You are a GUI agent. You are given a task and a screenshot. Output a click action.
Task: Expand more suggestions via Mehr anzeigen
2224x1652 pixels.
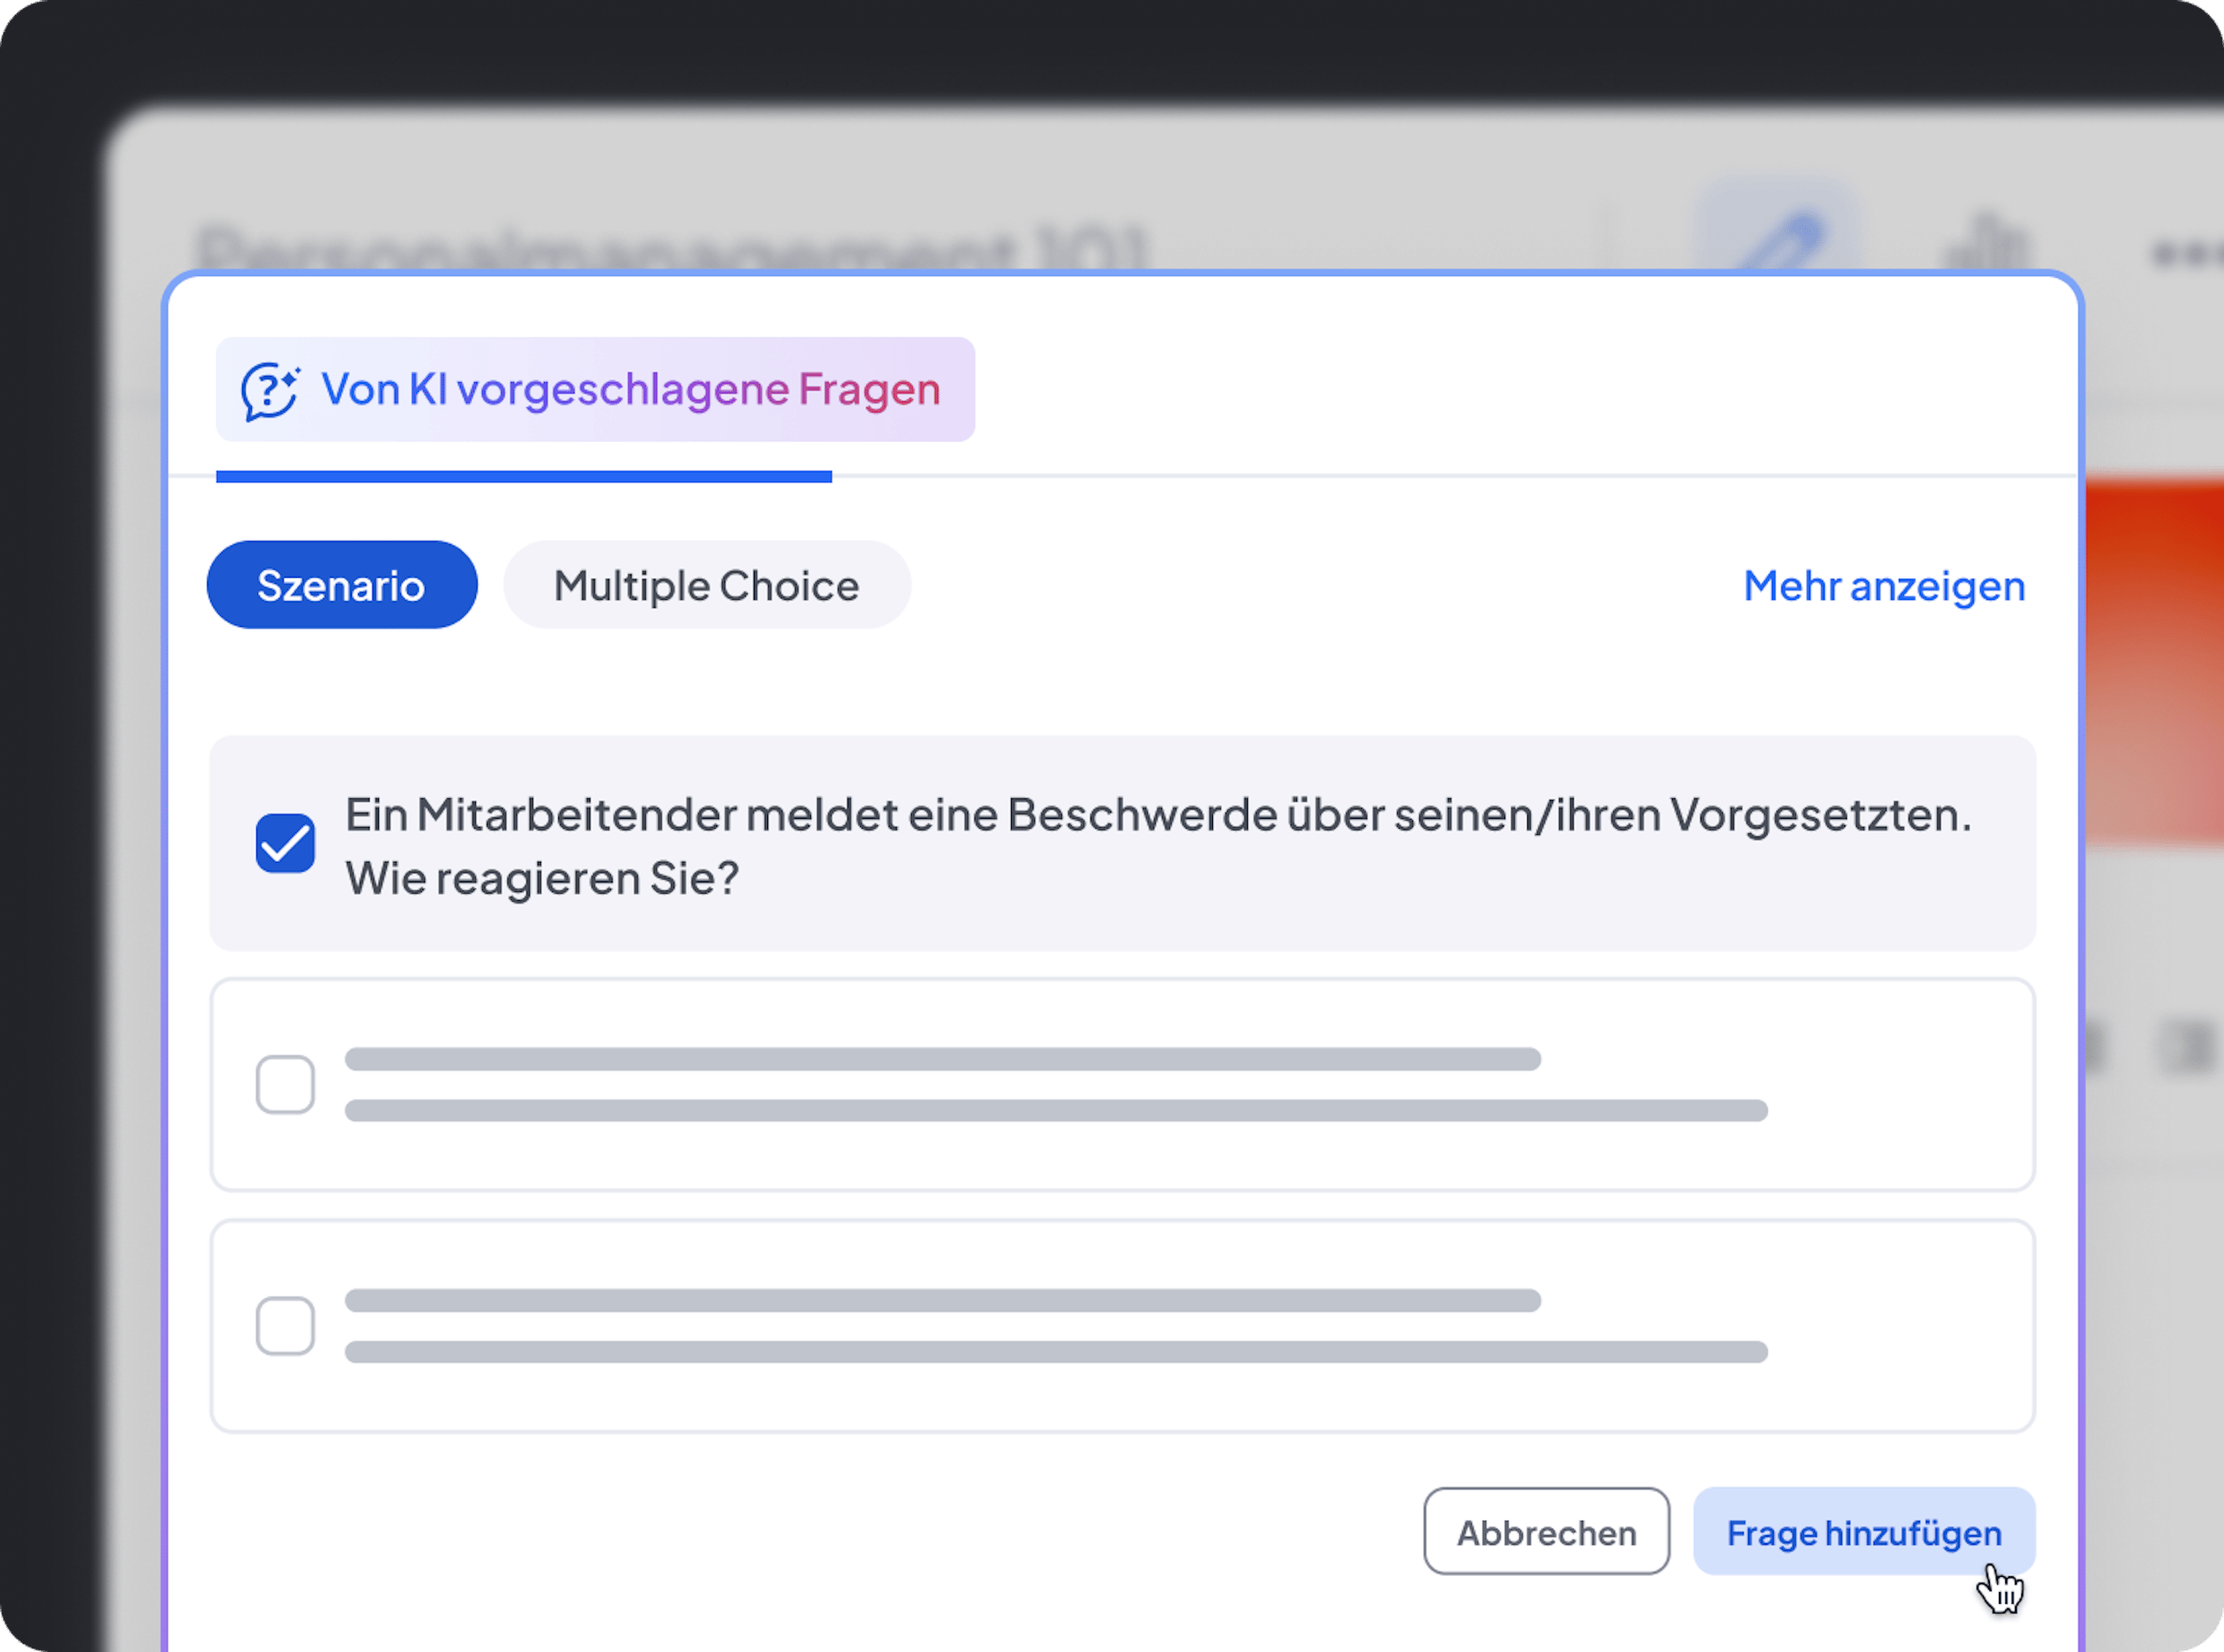point(1883,586)
